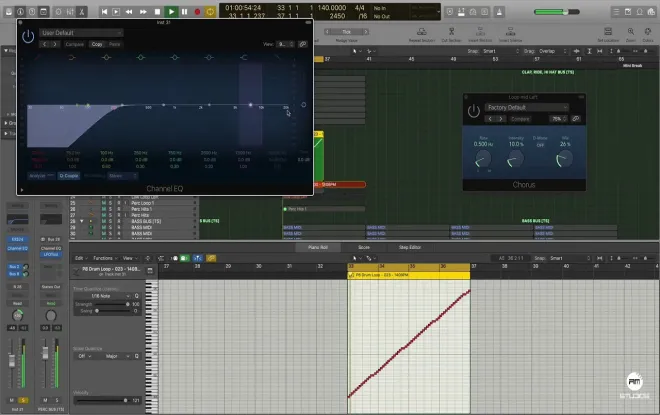Open the Snap Smart dropdown in tracks area
This screenshot has width=660, height=415.
(x=501, y=51)
